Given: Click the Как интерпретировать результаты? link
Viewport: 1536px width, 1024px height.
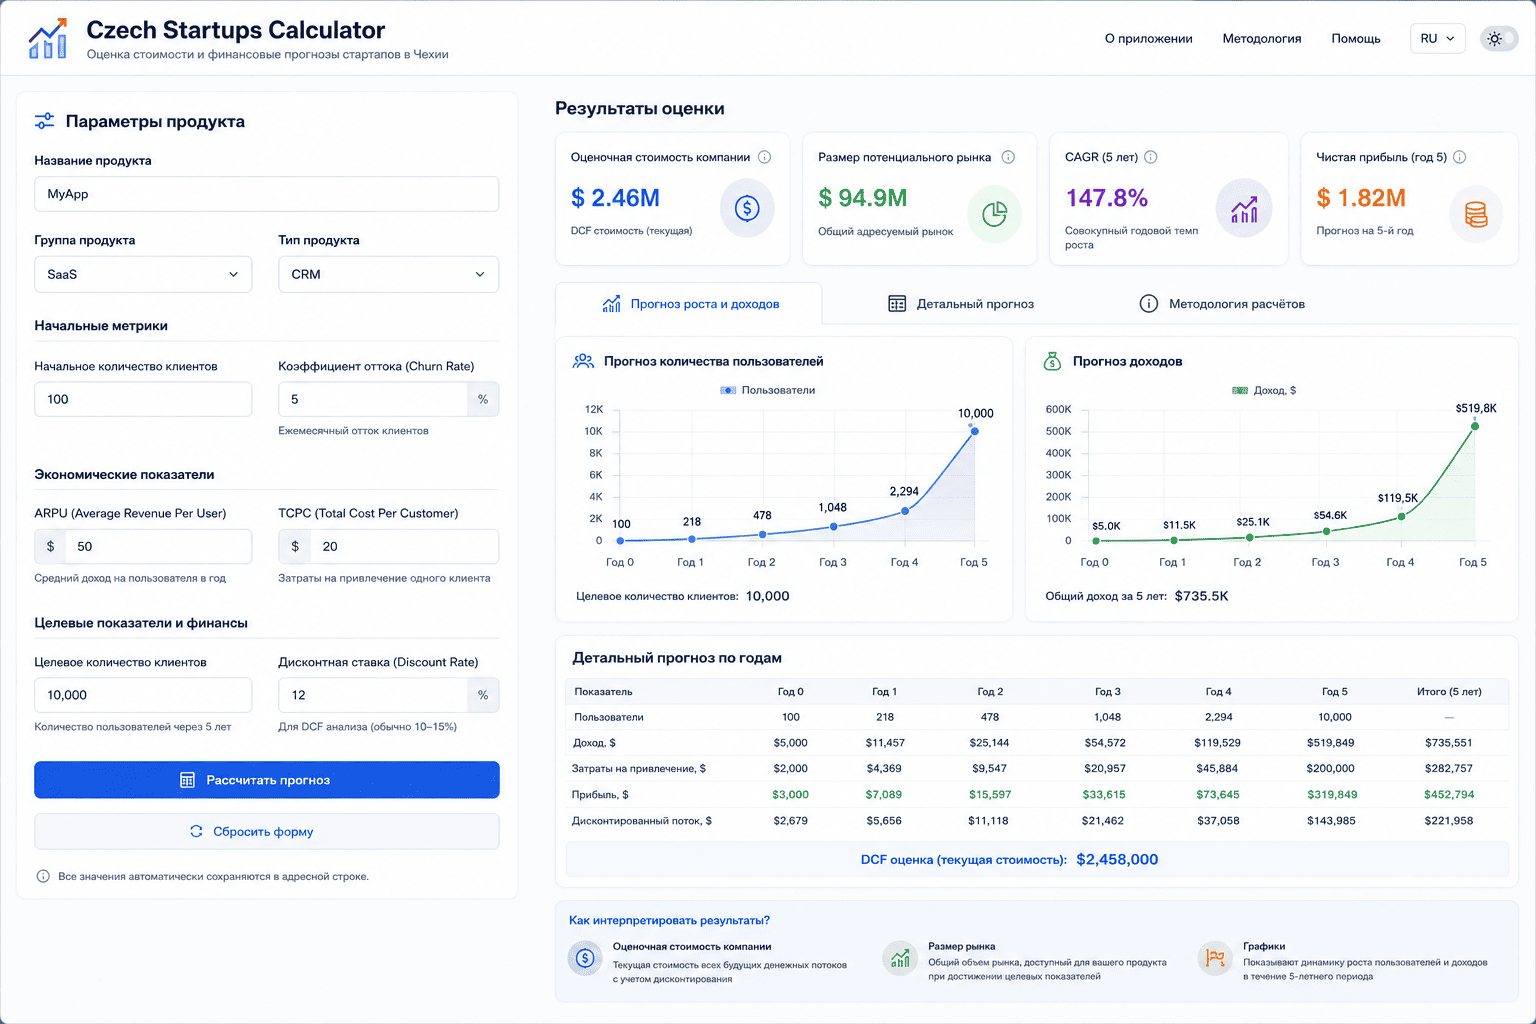Looking at the screenshot, I should [x=669, y=920].
